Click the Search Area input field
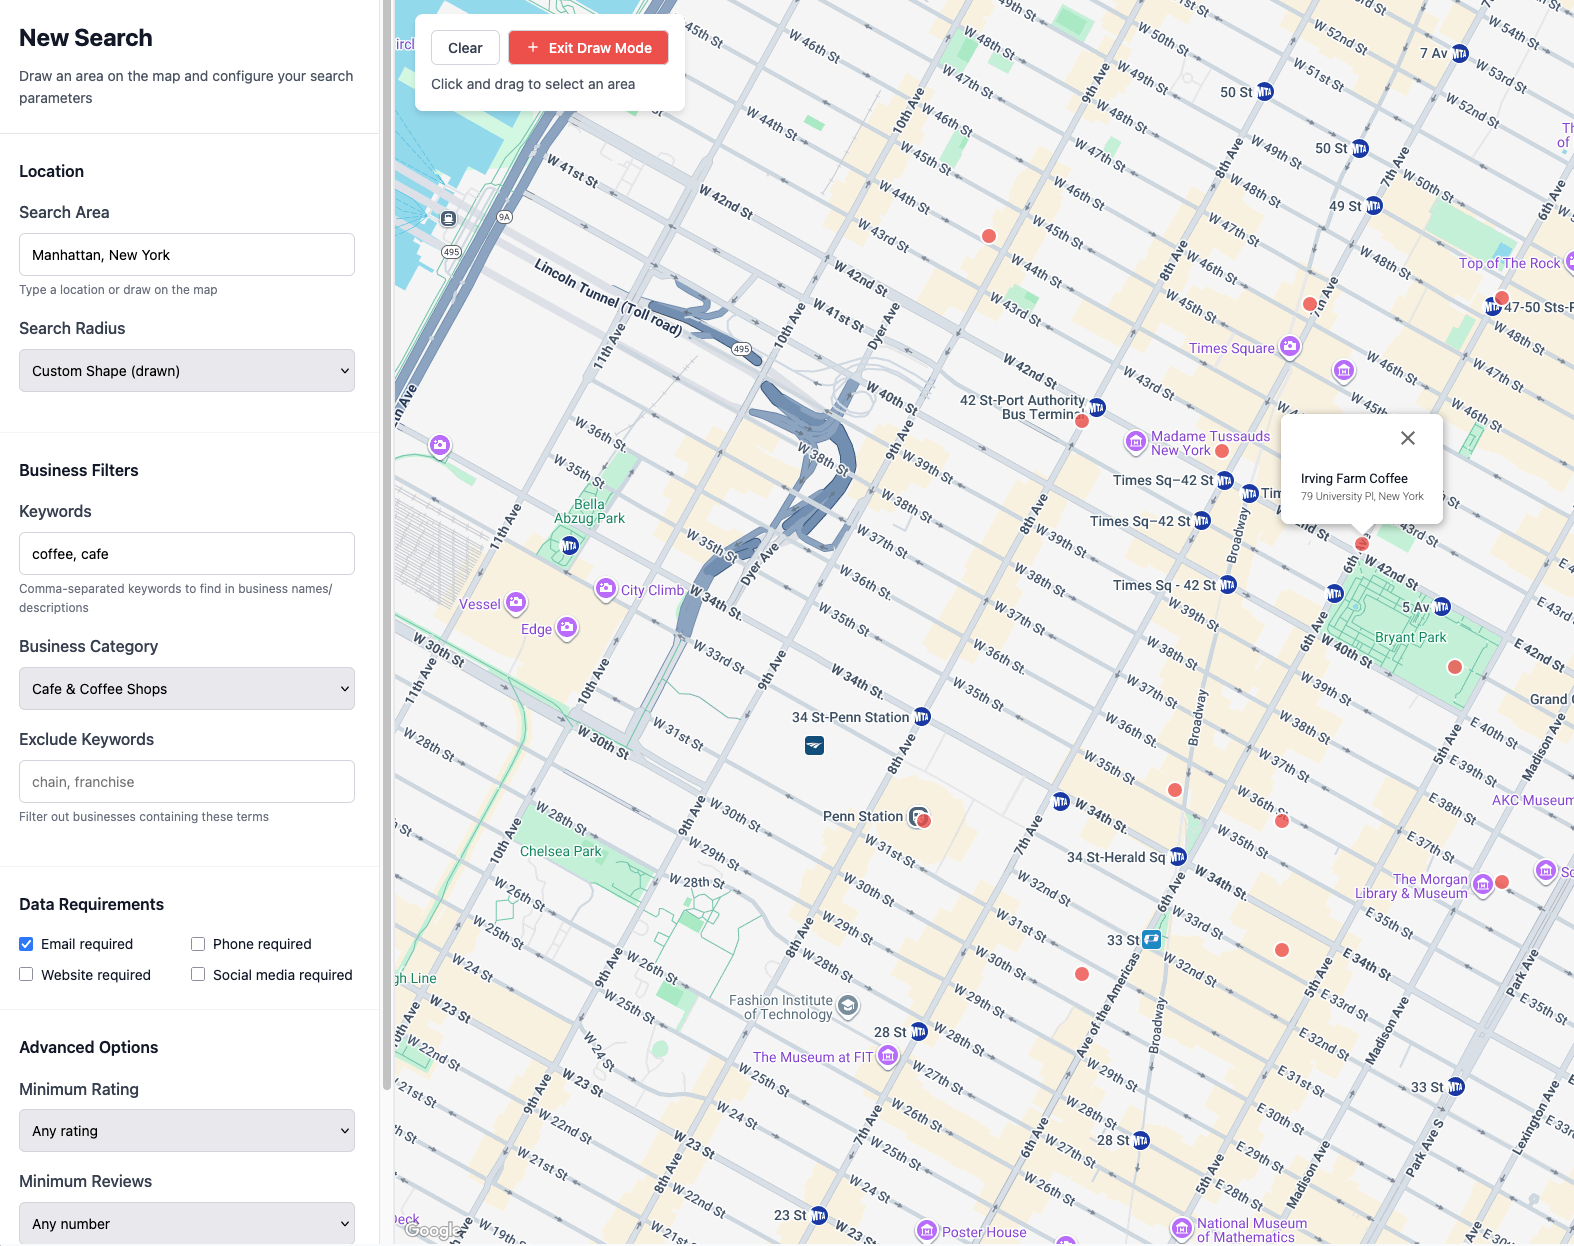Viewport: 1574px width, 1246px height. tap(187, 255)
